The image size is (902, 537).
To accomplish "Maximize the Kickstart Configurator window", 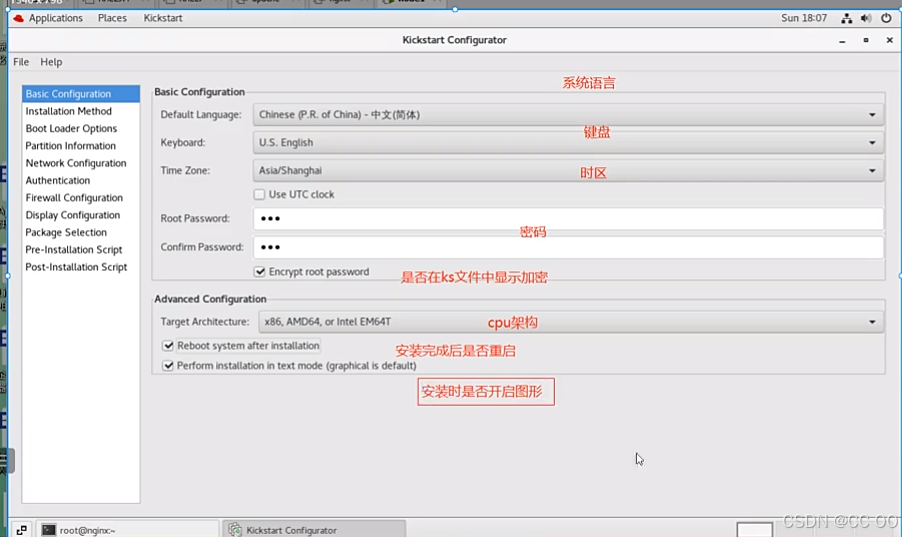I will pyautogui.click(x=866, y=40).
